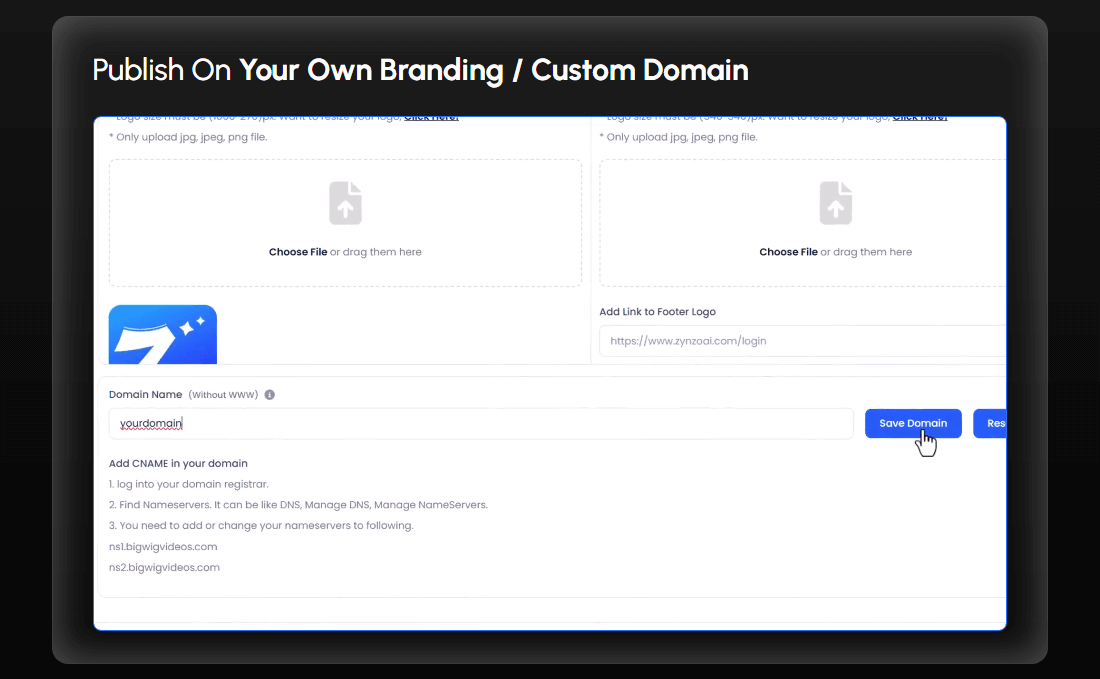Screen dimensions: 1100x679
Task: Open the right "Choose File" link
Action: (x=788, y=252)
